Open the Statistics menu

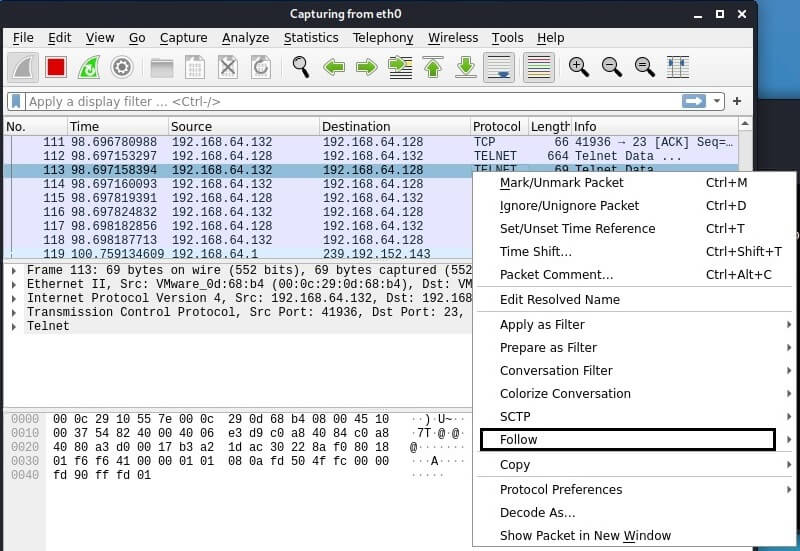[311, 38]
